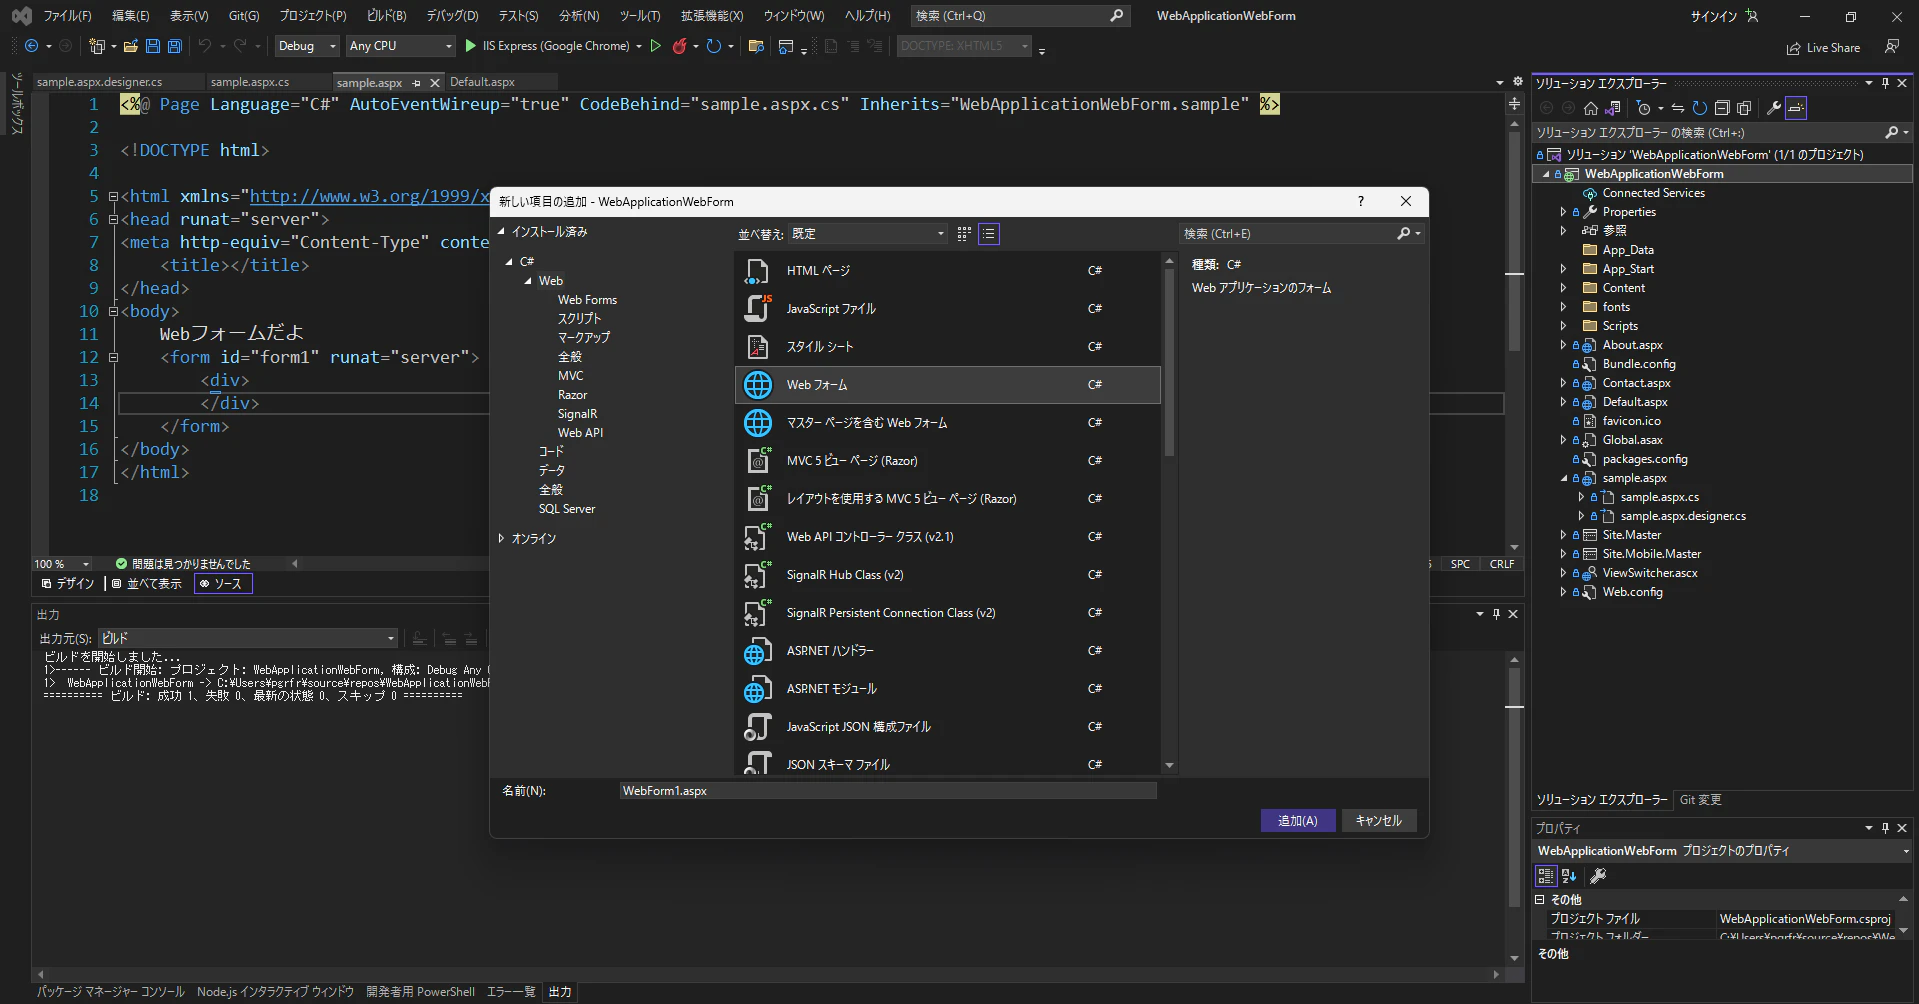Click the Save All icon in the toolbar
Viewport: 1919px width, 1004px height.
pyautogui.click(x=175, y=46)
